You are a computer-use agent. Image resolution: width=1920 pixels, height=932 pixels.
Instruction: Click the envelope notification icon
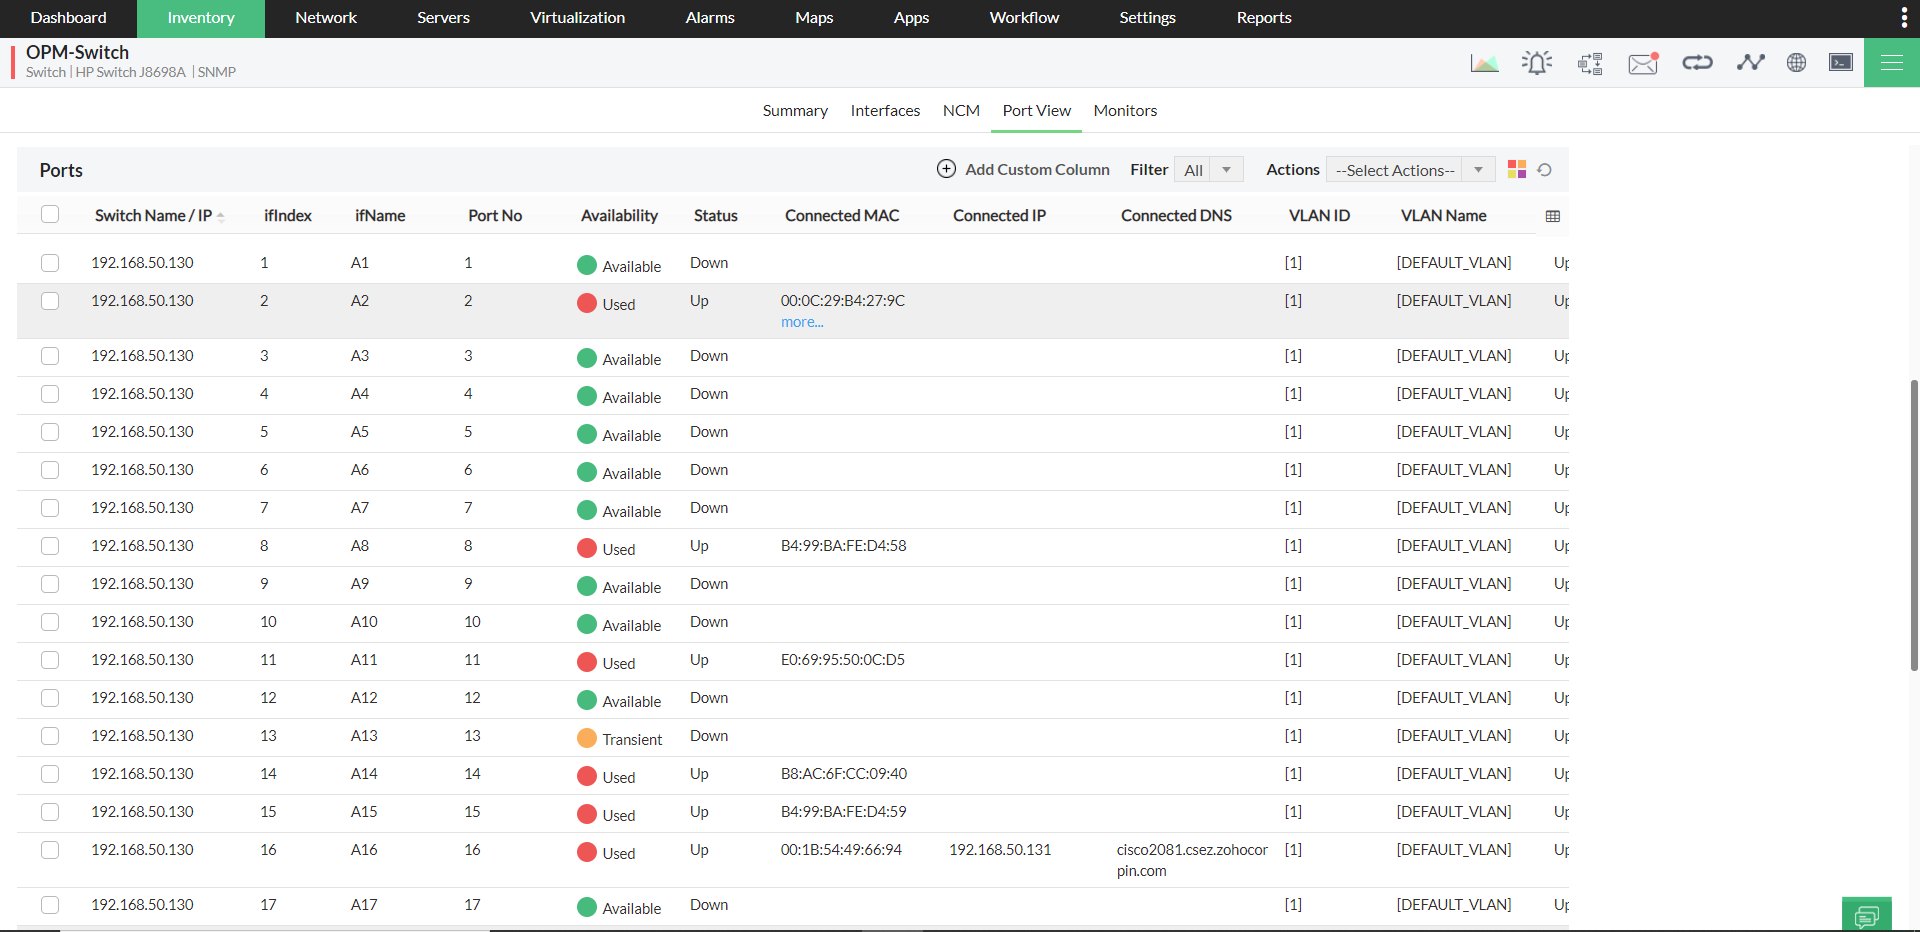[1643, 63]
